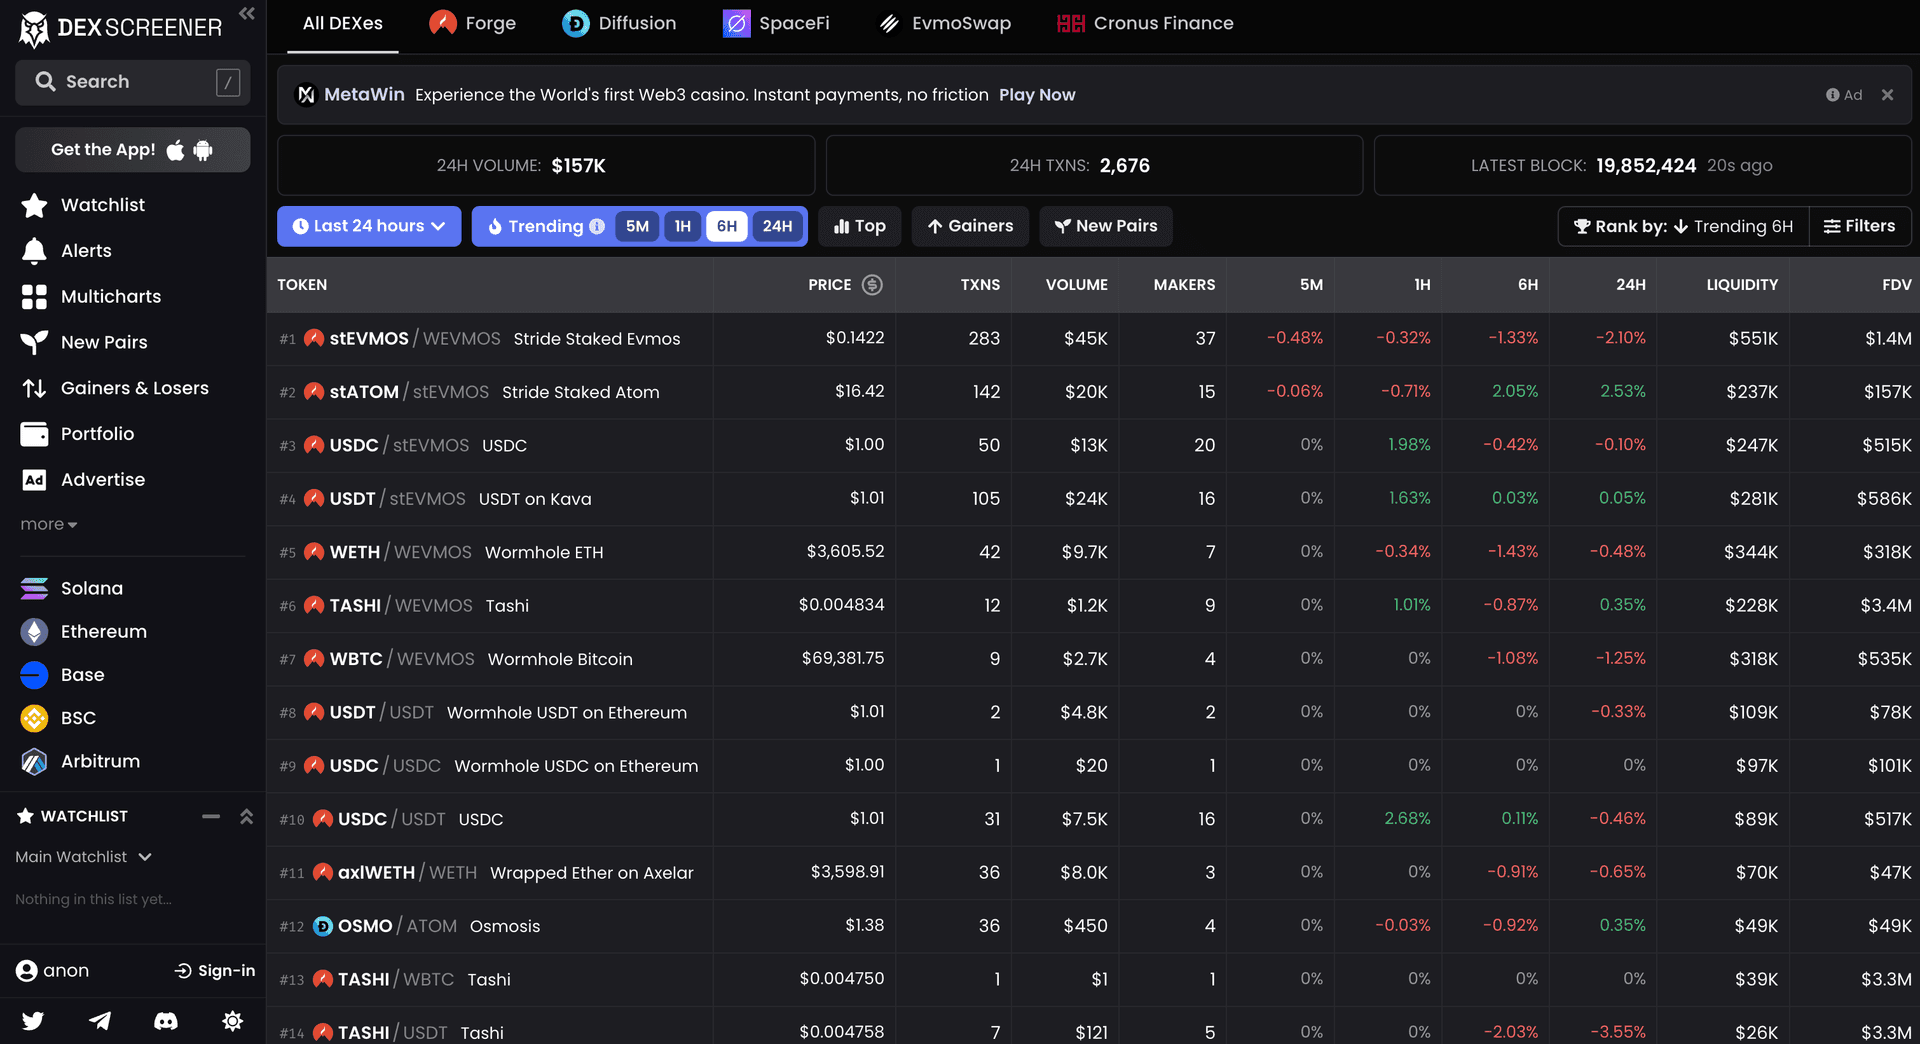Viewport: 1920px width, 1044px height.
Task: Click the Top button
Action: 860,226
